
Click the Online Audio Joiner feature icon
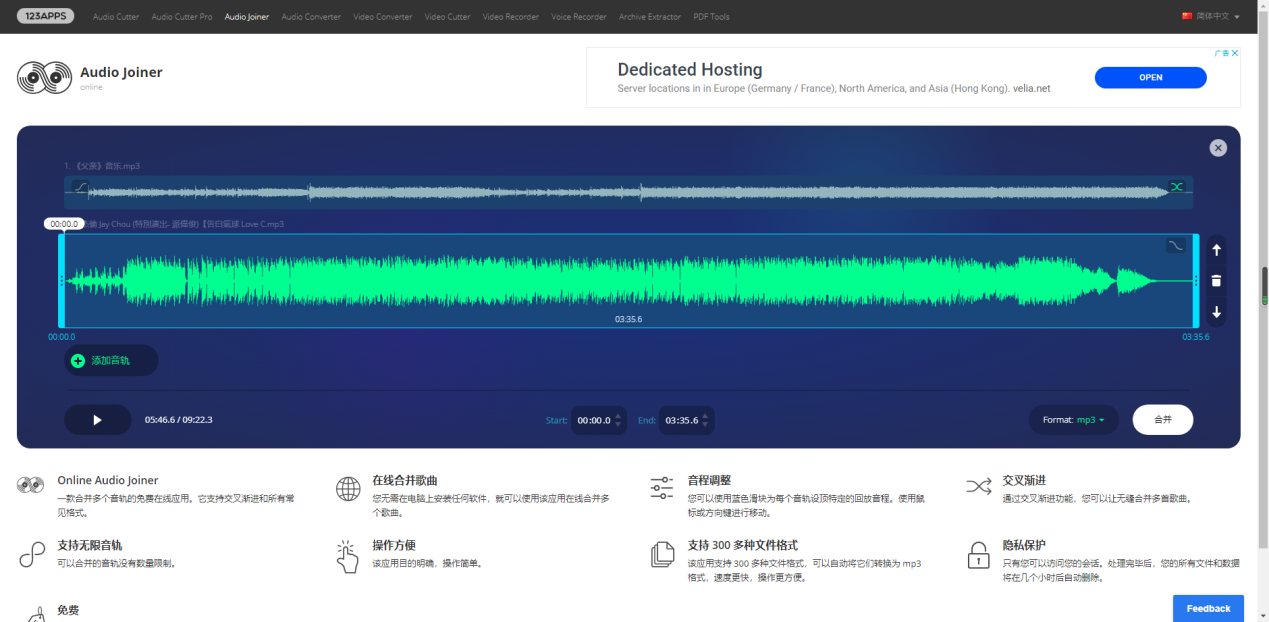pyautogui.click(x=31, y=485)
